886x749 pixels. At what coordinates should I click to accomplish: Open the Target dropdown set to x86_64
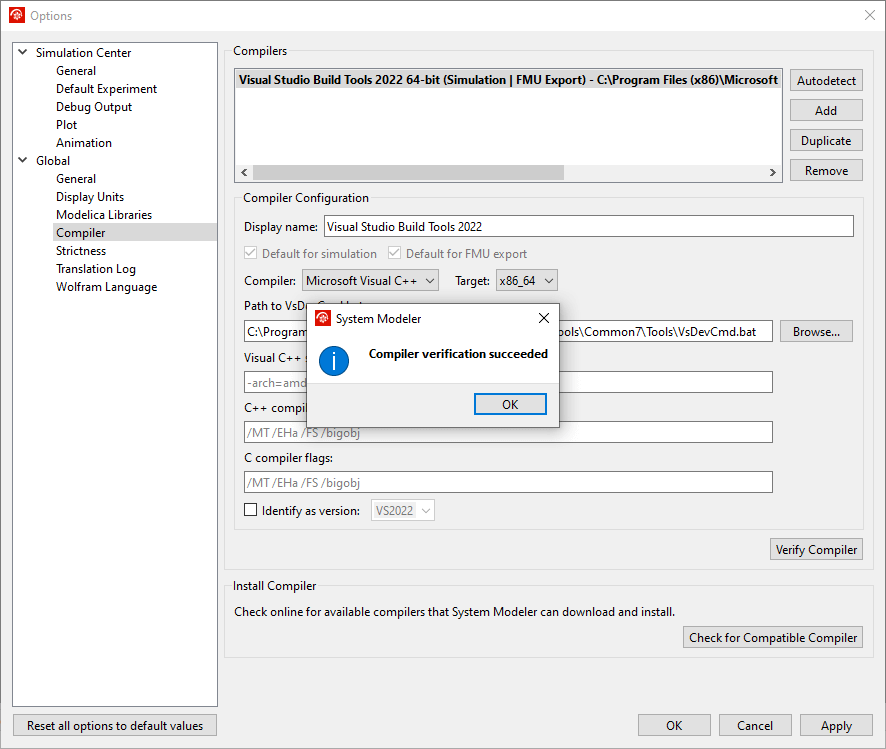point(527,281)
